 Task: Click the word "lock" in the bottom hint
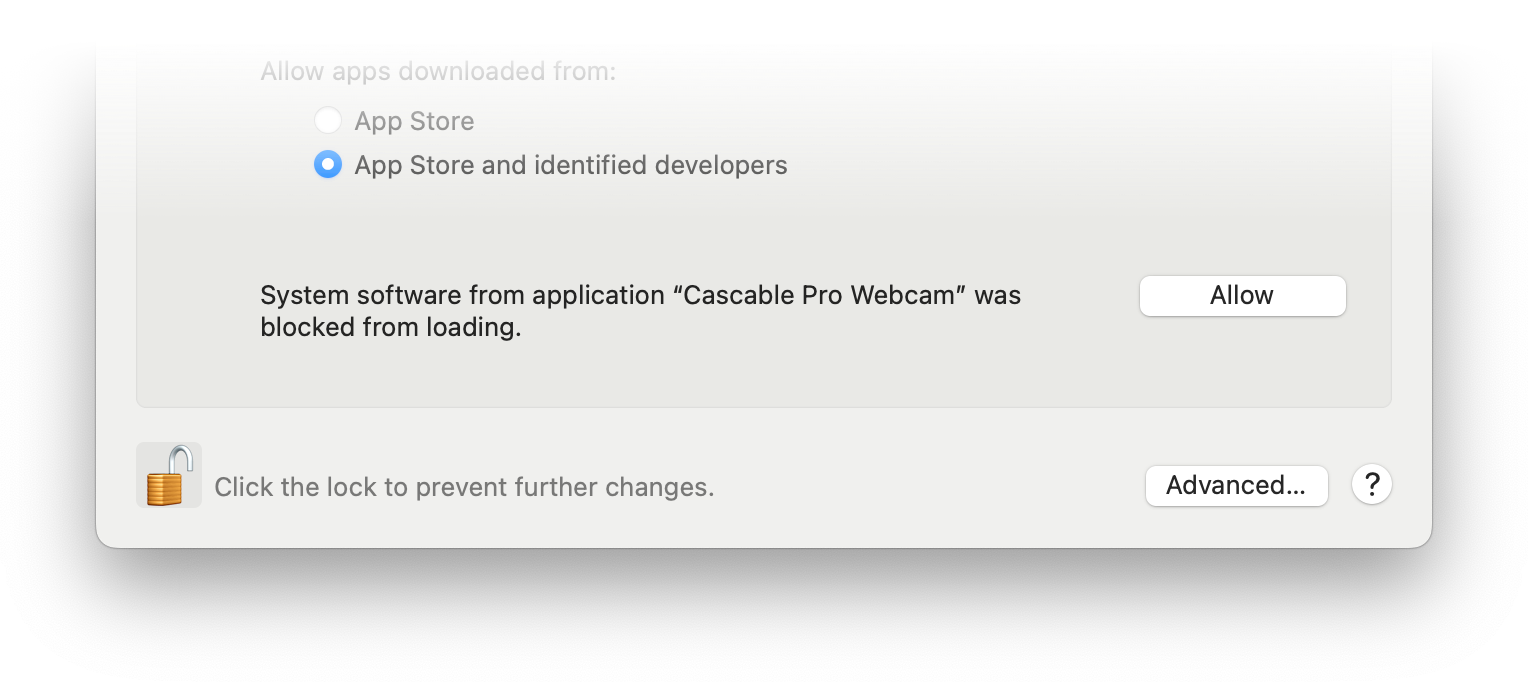pyautogui.click(x=351, y=487)
